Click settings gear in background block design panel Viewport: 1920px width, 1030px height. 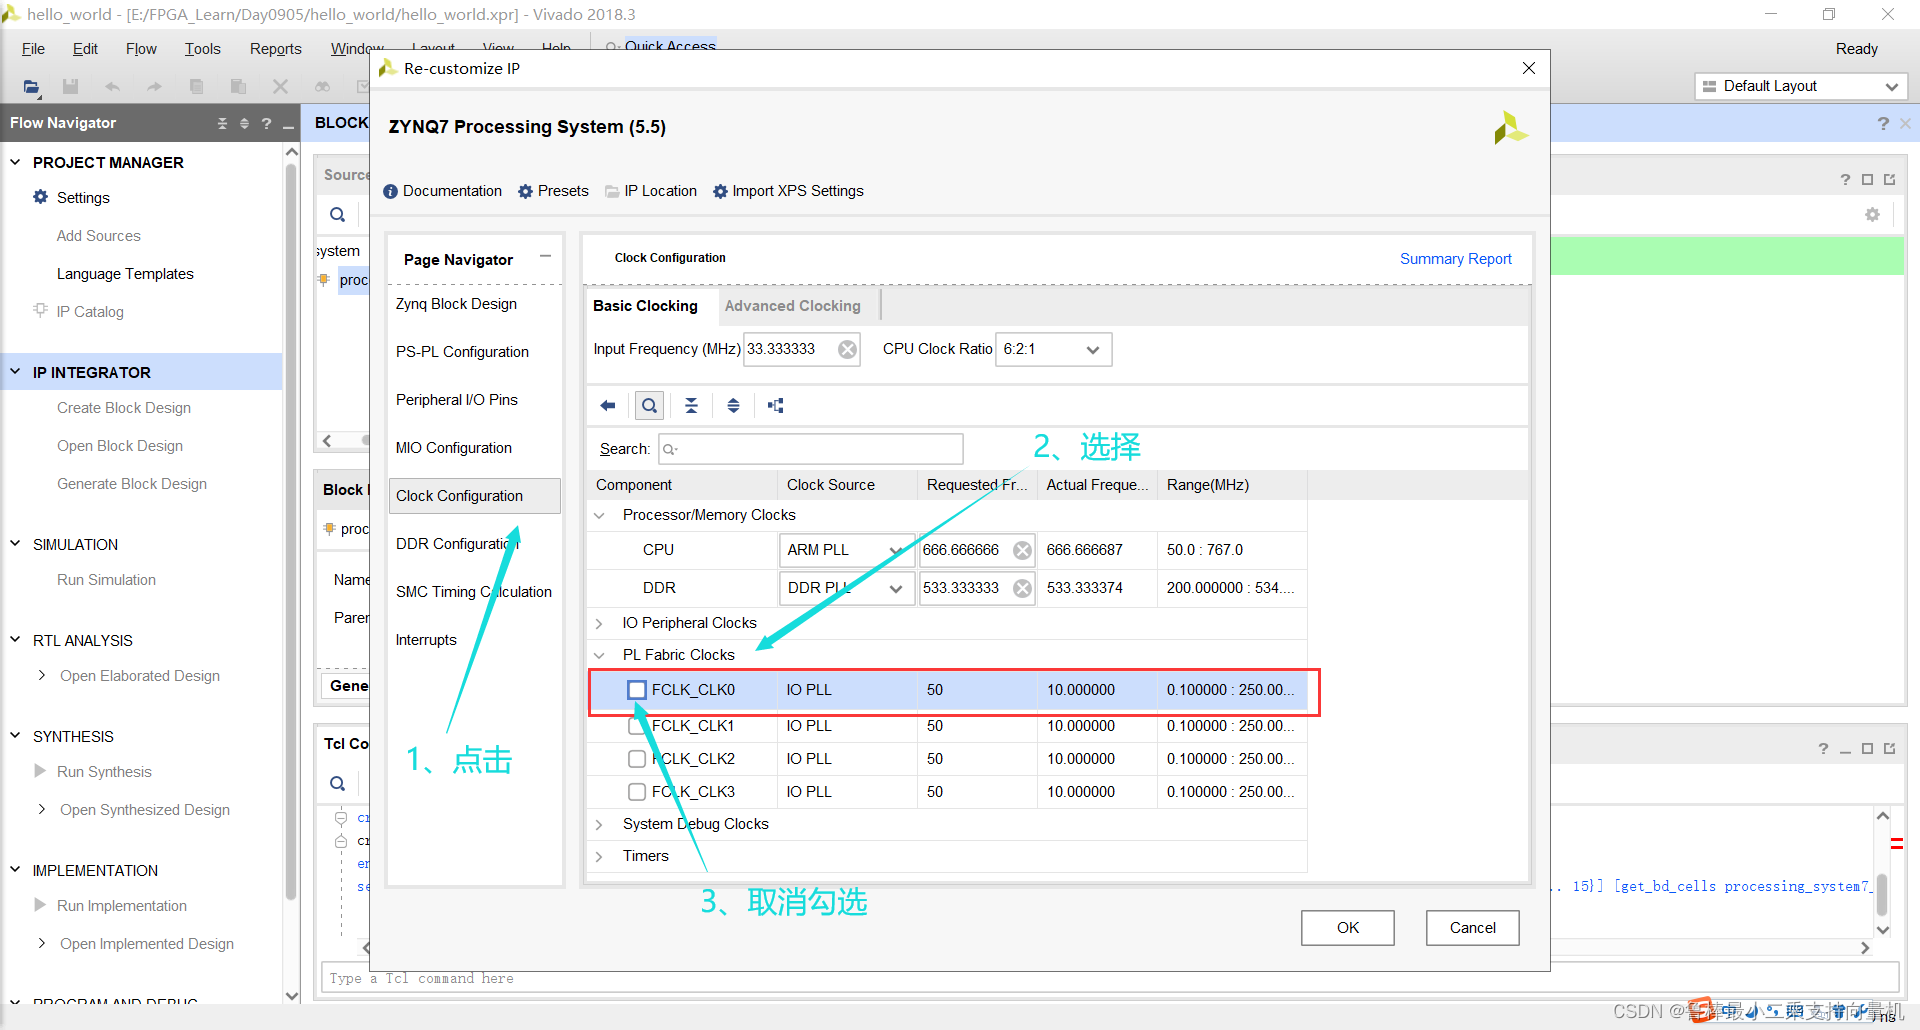(1872, 214)
